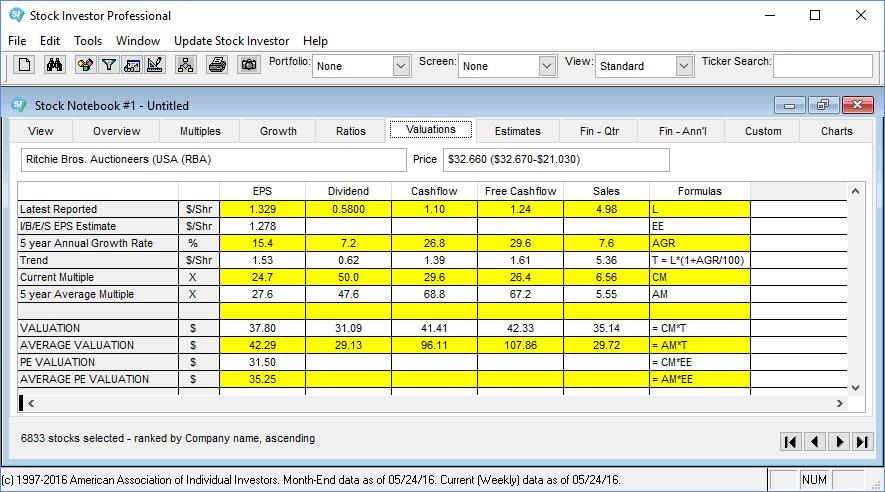Open the Update Stock Investor menu
This screenshot has width=885, height=492.
231,41
